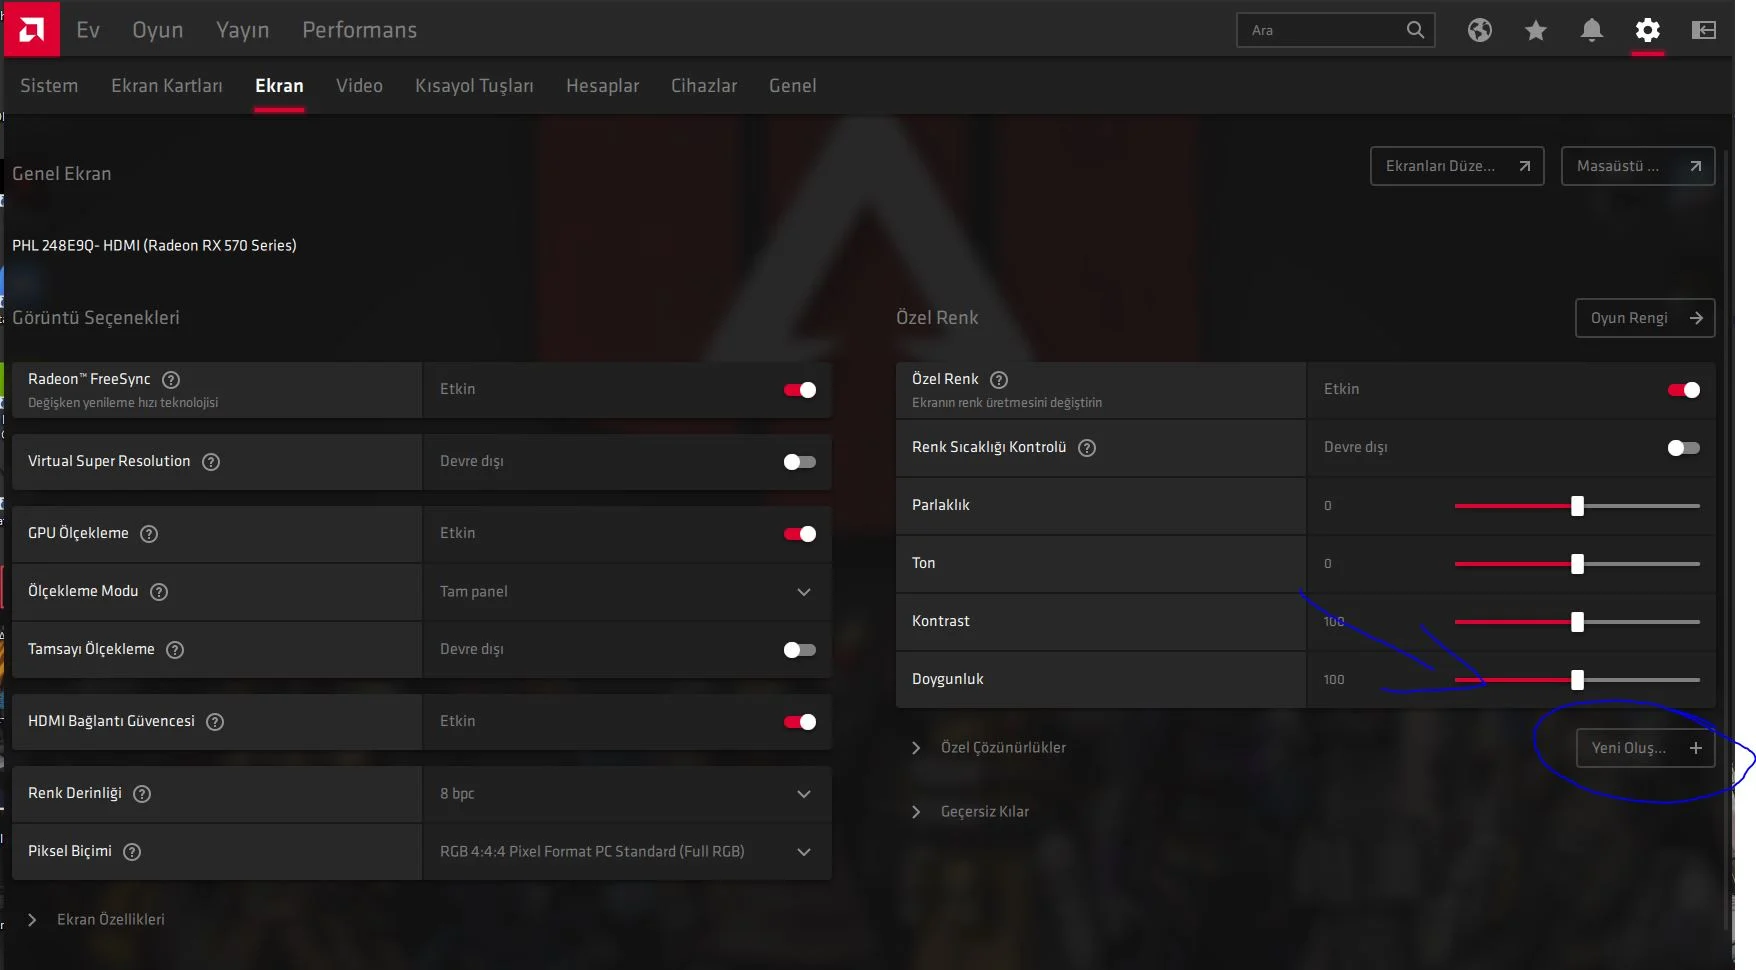1756x970 pixels.
Task: Show help for Radeon FreeSync
Action: pos(171,380)
